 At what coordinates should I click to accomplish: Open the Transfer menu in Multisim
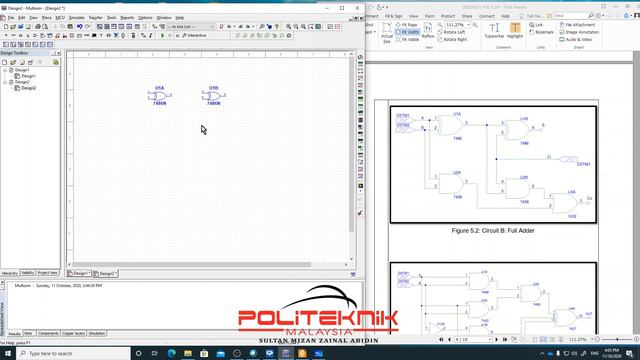tap(96, 18)
